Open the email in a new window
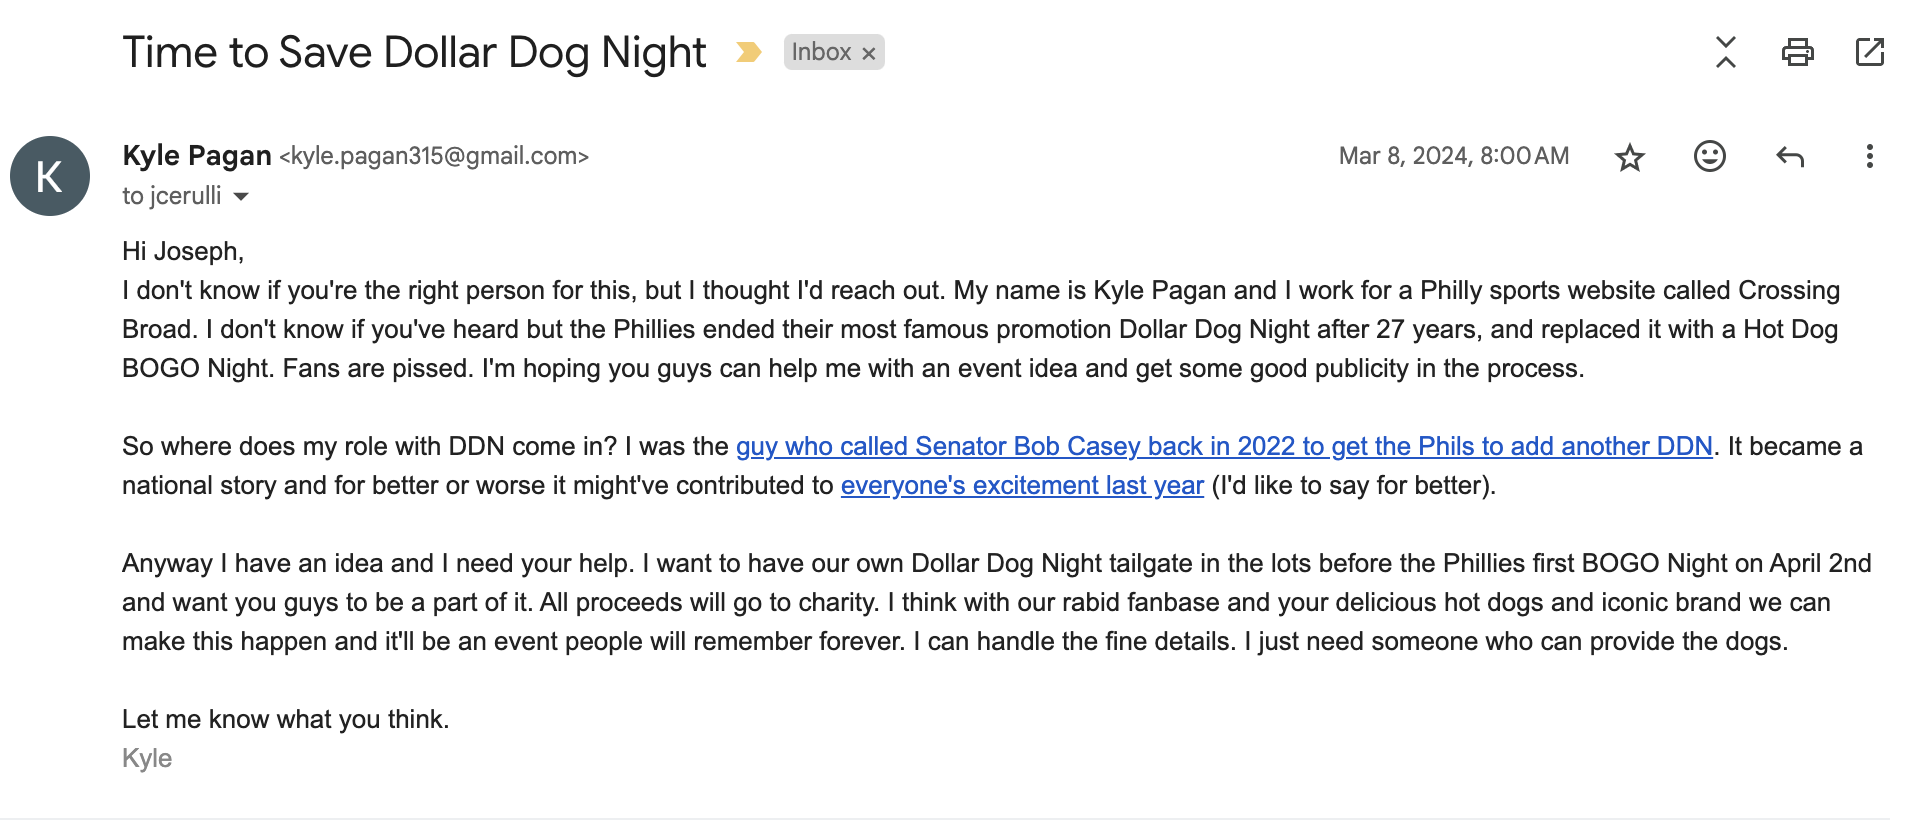This screenshot has height=822, width=1924. point(1869,52)
